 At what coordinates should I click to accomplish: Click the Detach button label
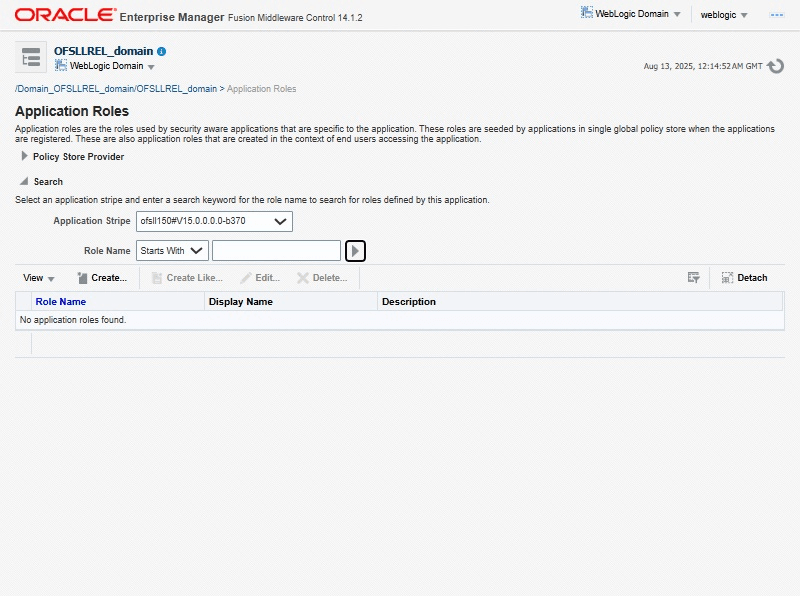pos(752,278)
